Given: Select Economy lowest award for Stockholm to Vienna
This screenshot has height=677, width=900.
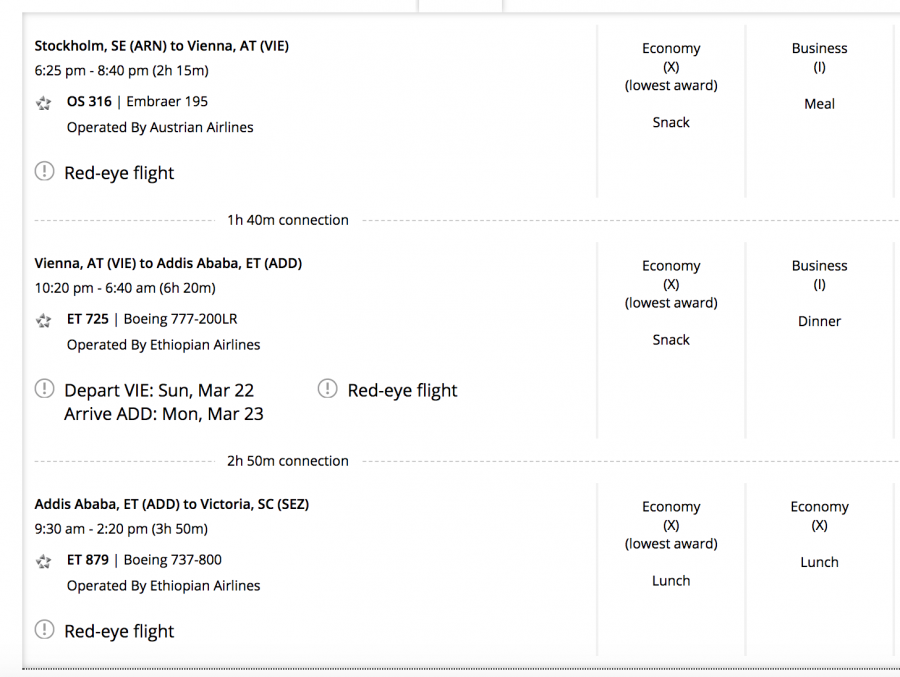Looking at the screenshot, I should pos(671,85).
